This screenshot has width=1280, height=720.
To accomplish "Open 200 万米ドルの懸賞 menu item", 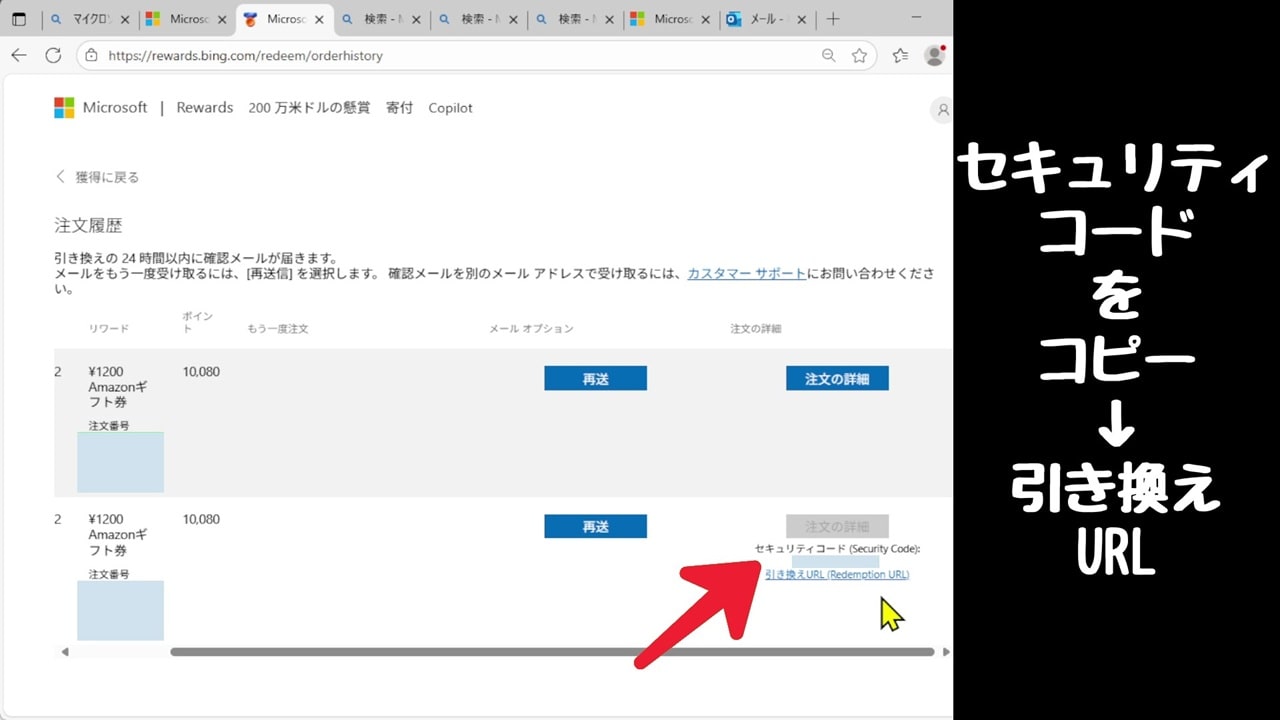I will [x=309, y=108].
